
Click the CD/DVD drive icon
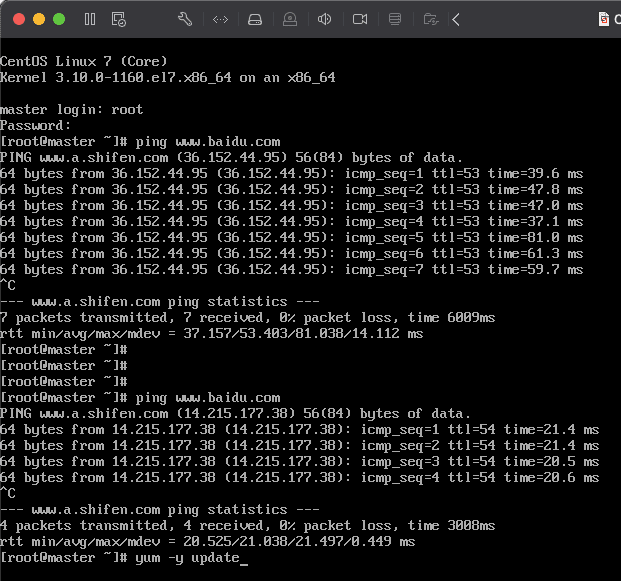coord(290,19)
